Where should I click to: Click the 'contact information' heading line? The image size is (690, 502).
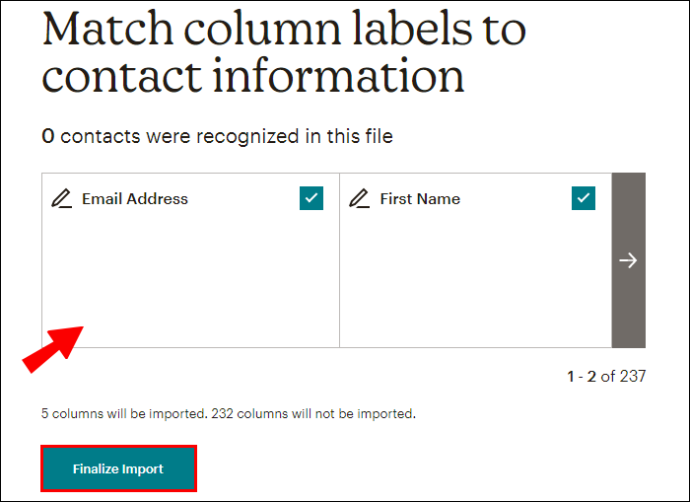click(253, 76)
